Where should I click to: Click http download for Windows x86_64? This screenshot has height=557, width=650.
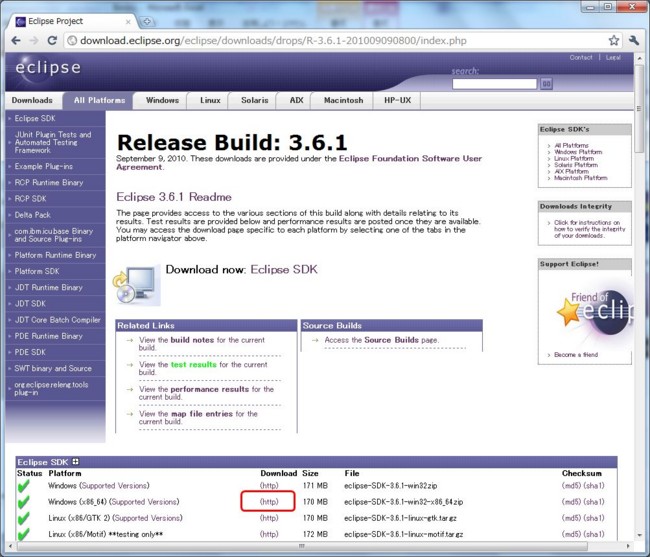coord(269,502)
